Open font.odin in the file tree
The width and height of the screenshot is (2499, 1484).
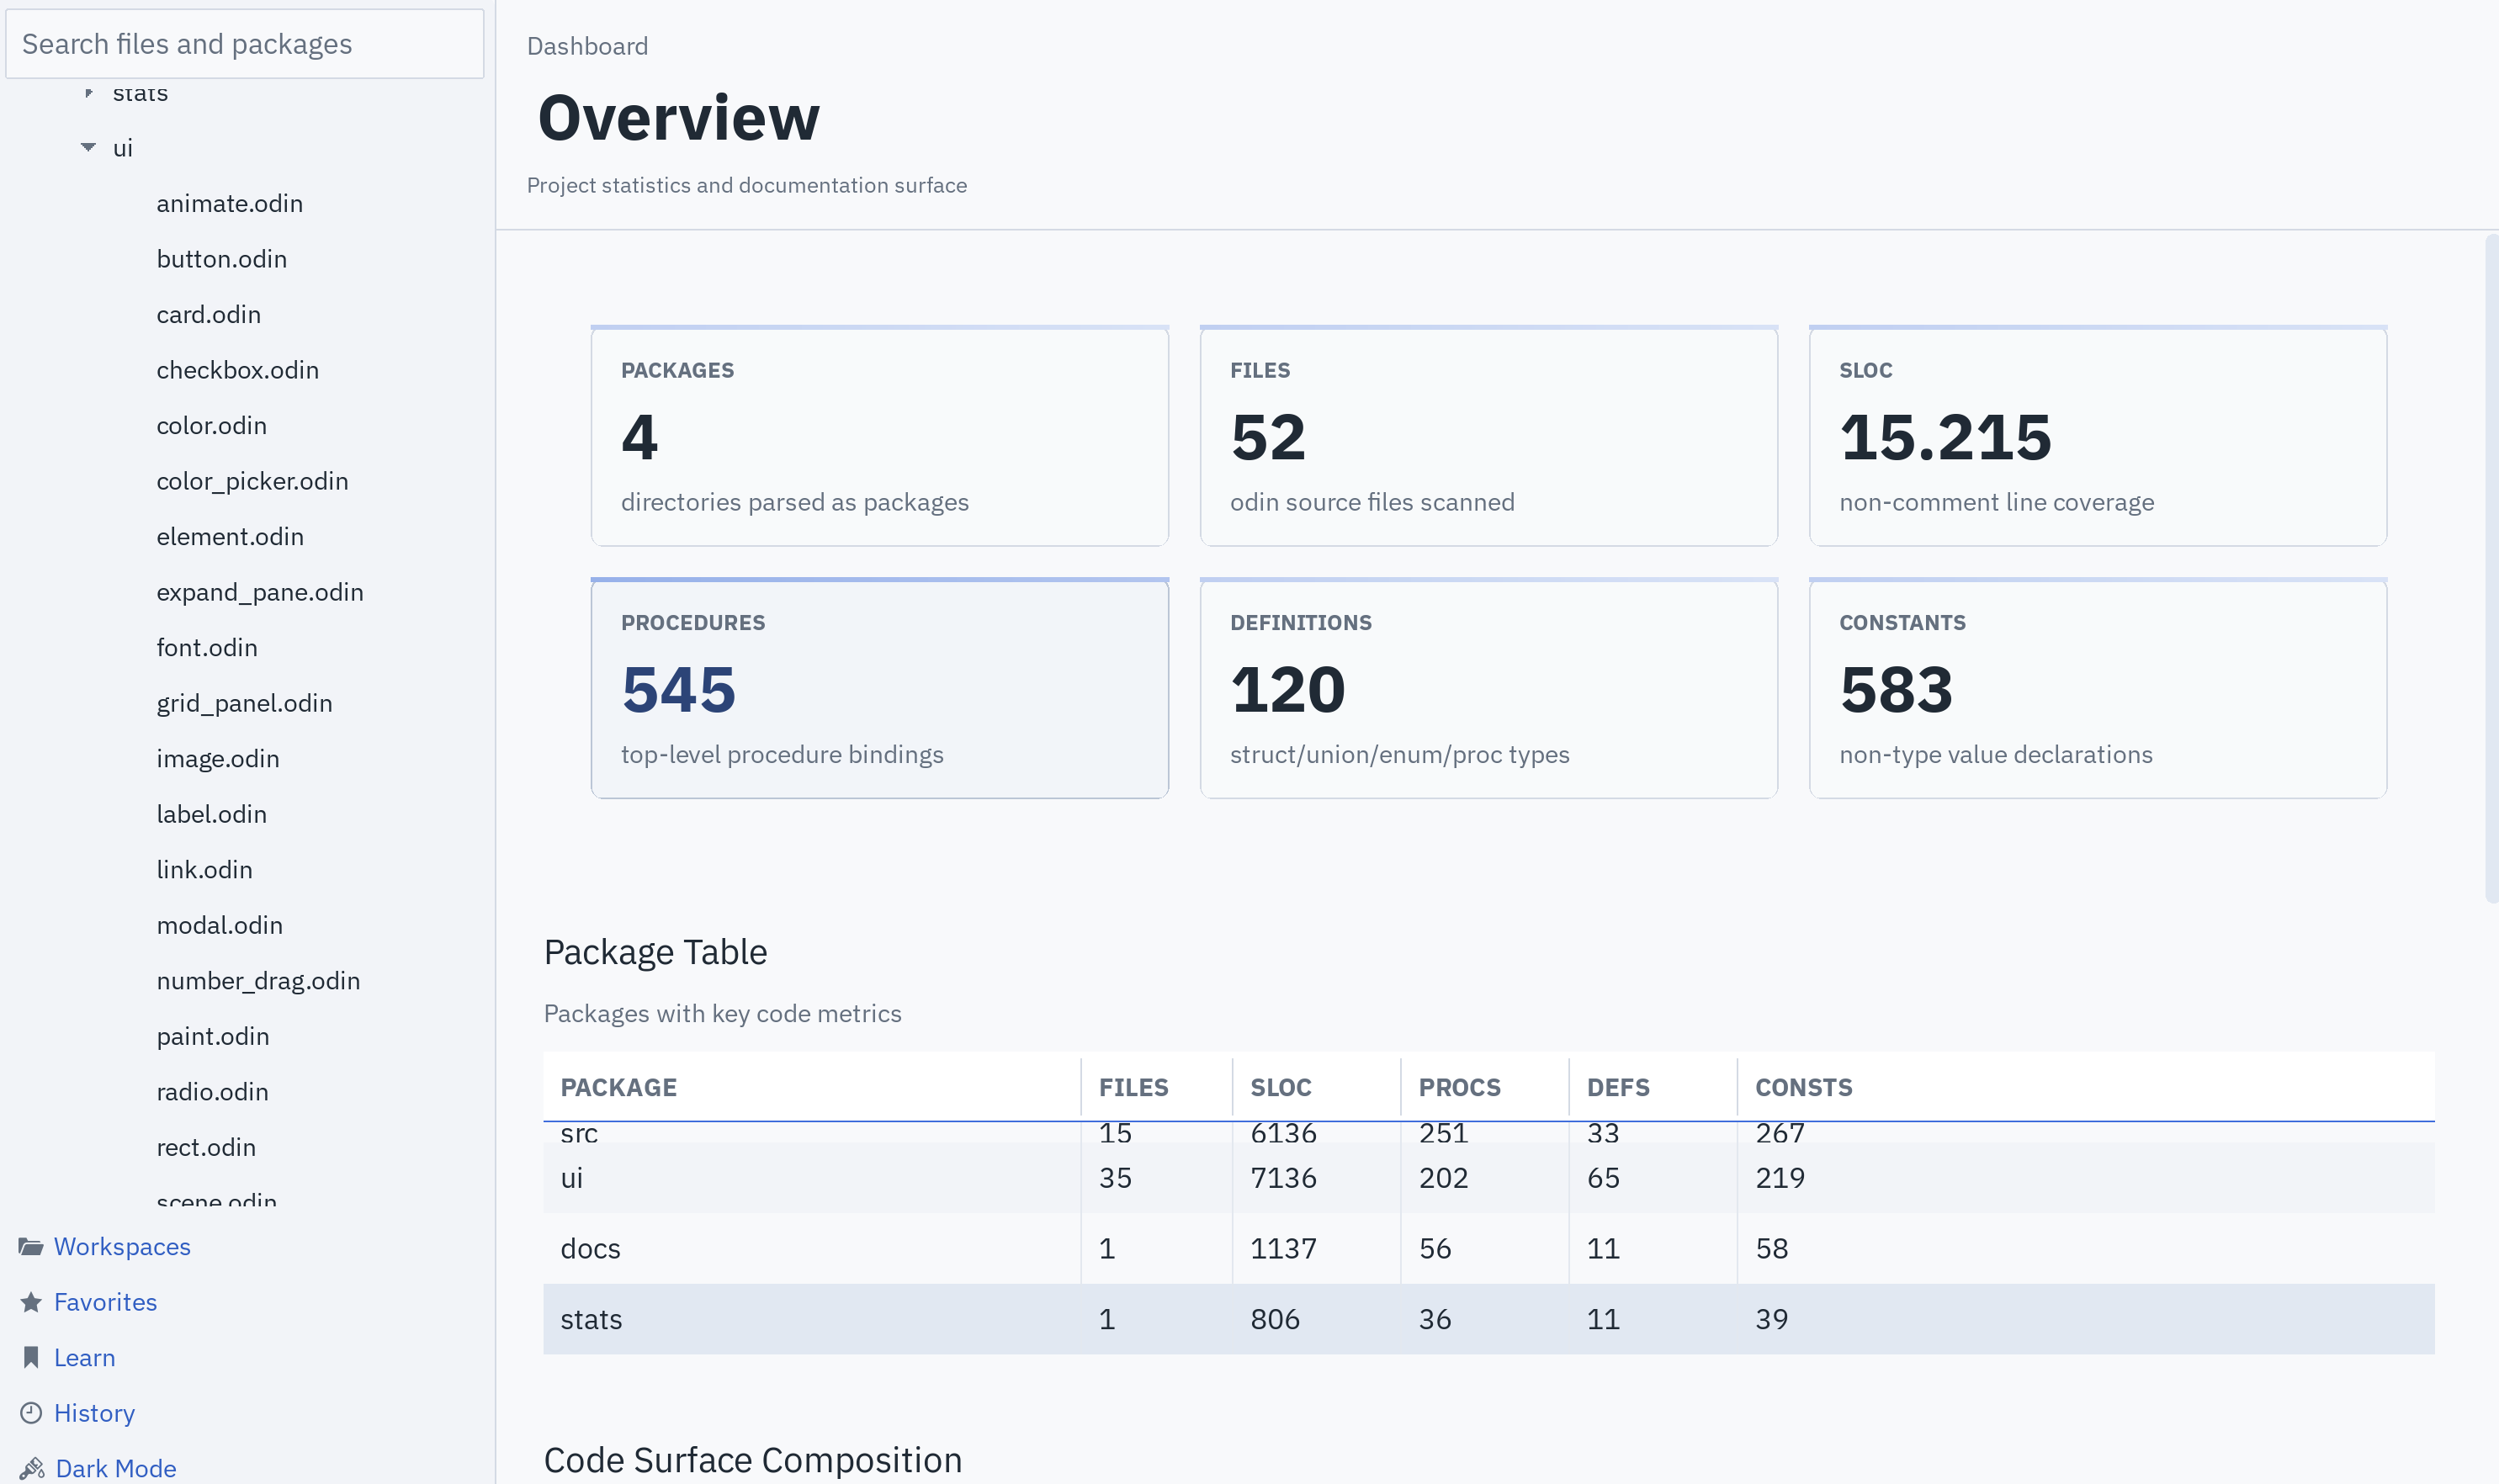click(x=206, y=647)
